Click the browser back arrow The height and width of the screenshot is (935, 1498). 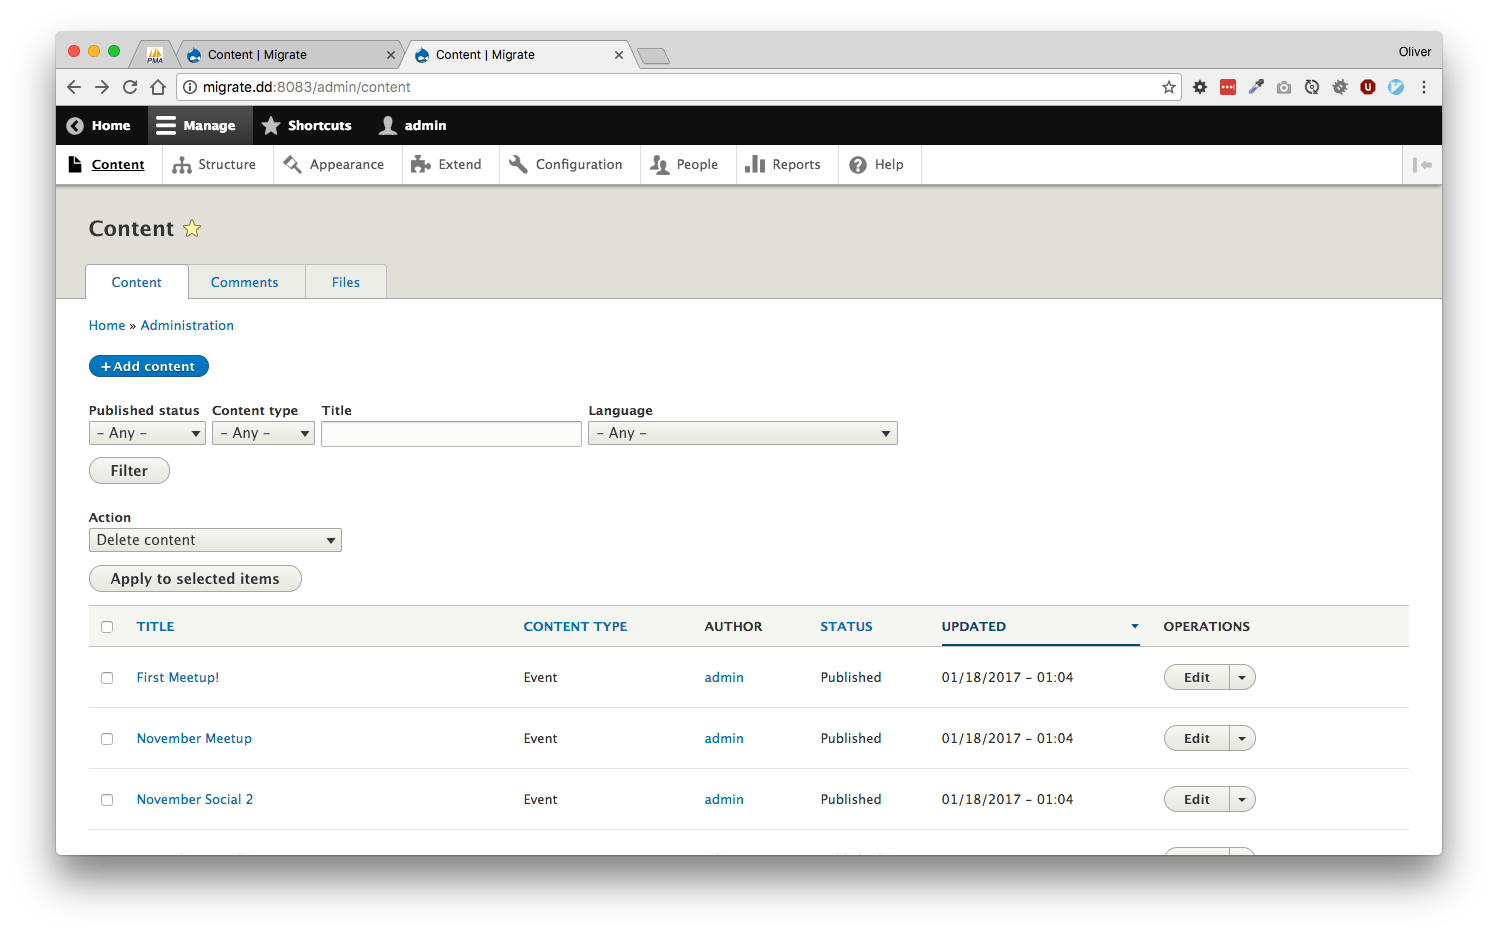[74, 87]
